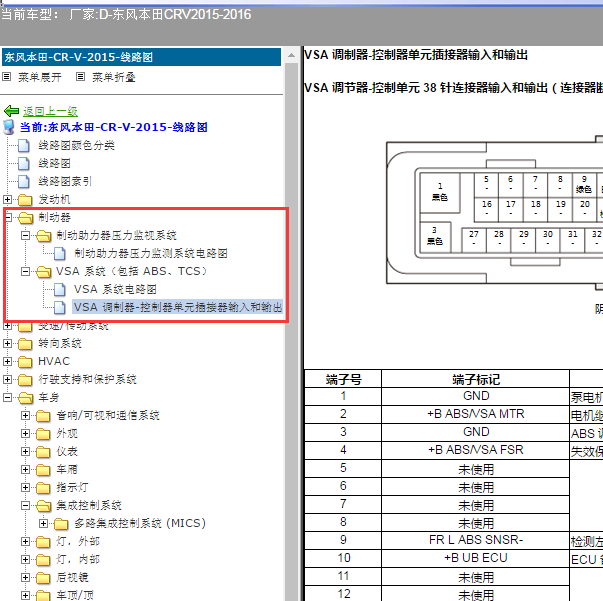Screen dimensions: 603x601
Task: Click the current model text D-东风本田CRV2015-2016
Action: (175, 15)
